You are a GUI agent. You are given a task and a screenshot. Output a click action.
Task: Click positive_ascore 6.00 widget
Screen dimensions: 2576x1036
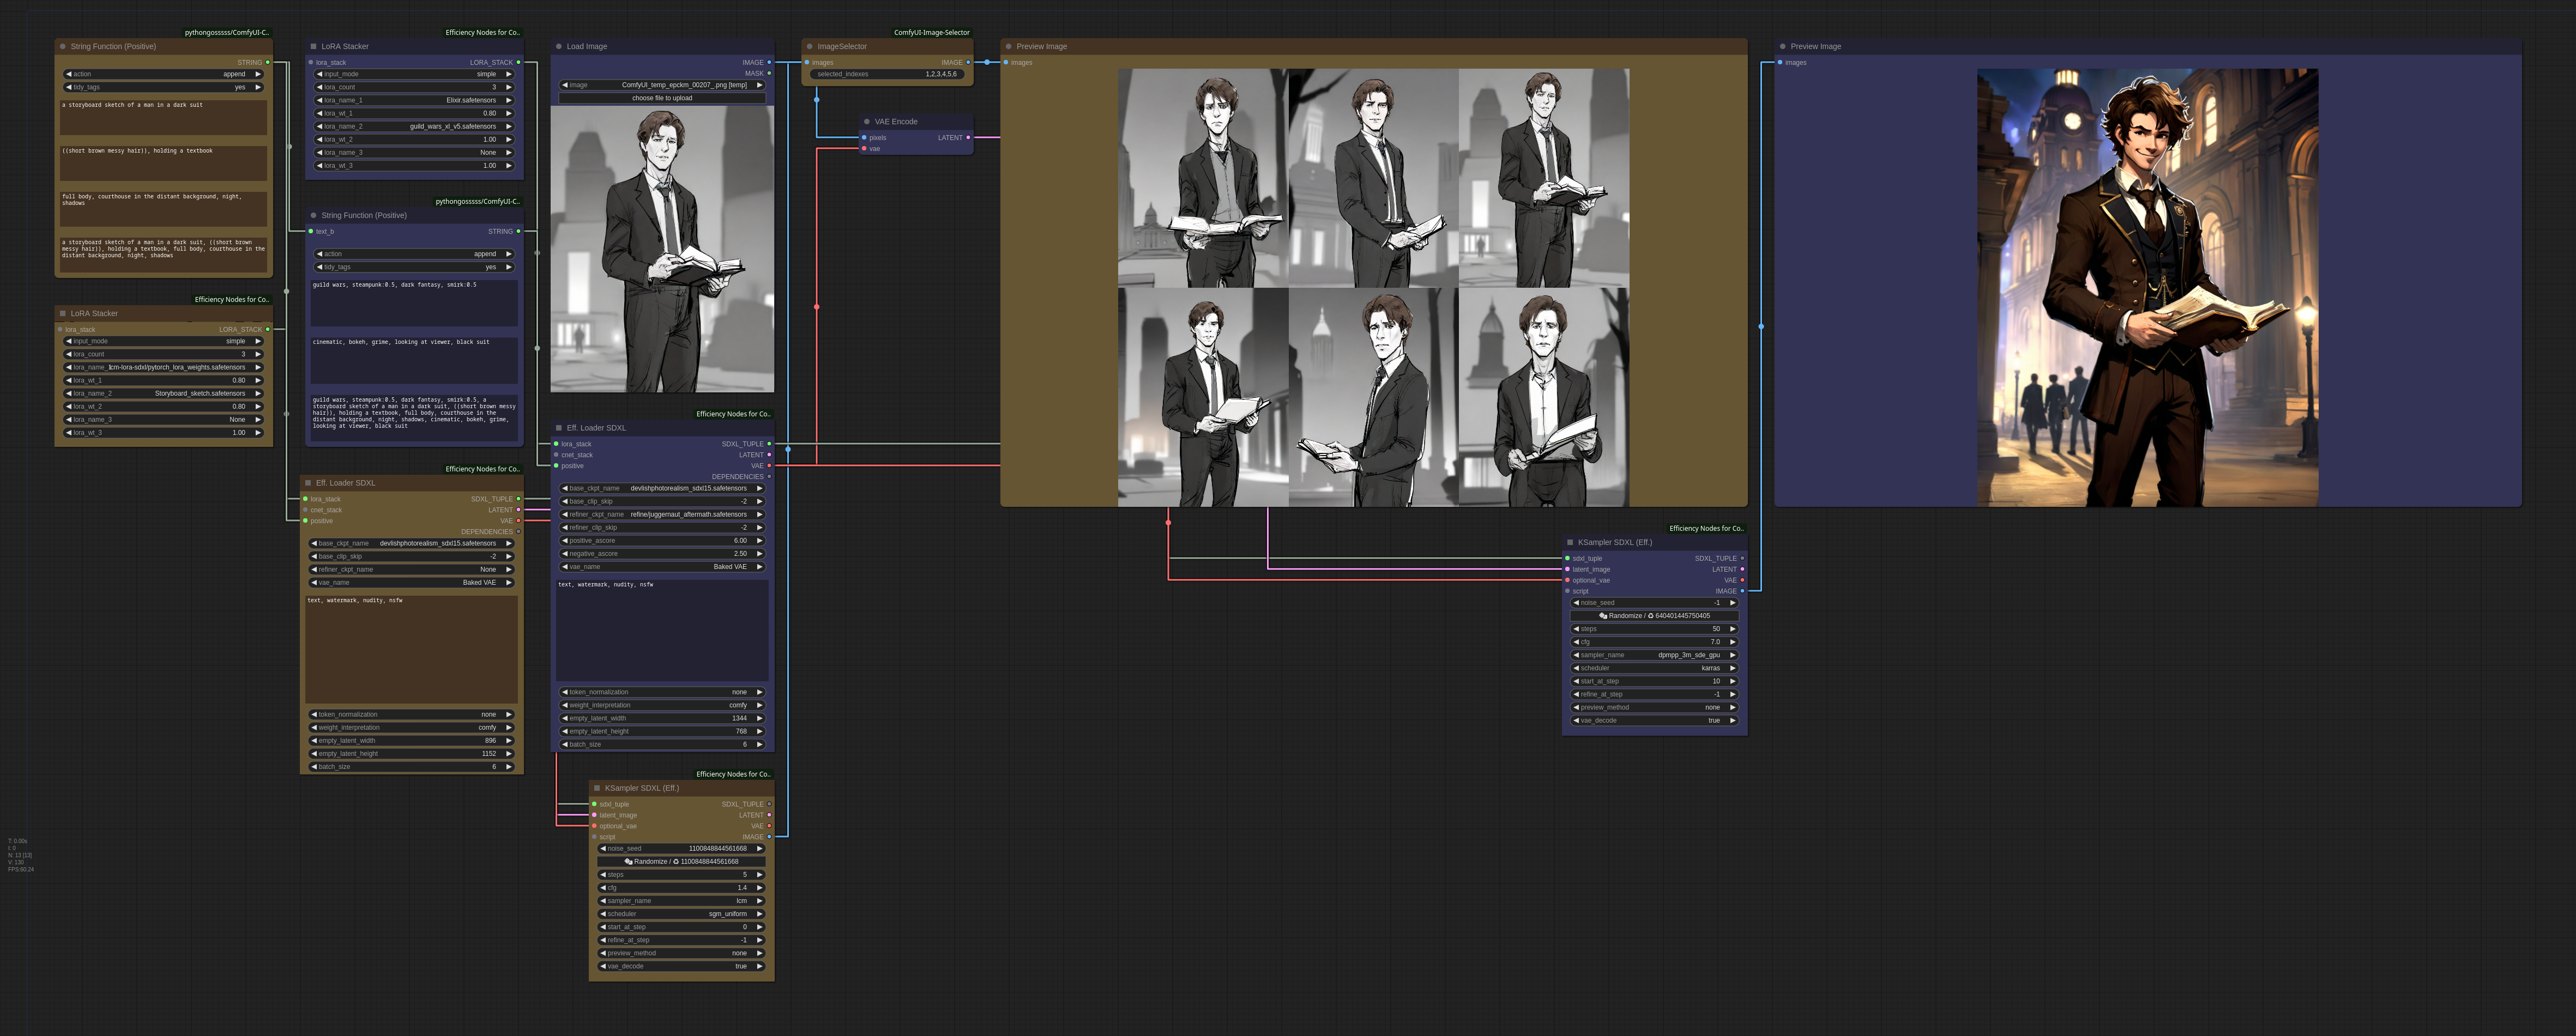662,541
